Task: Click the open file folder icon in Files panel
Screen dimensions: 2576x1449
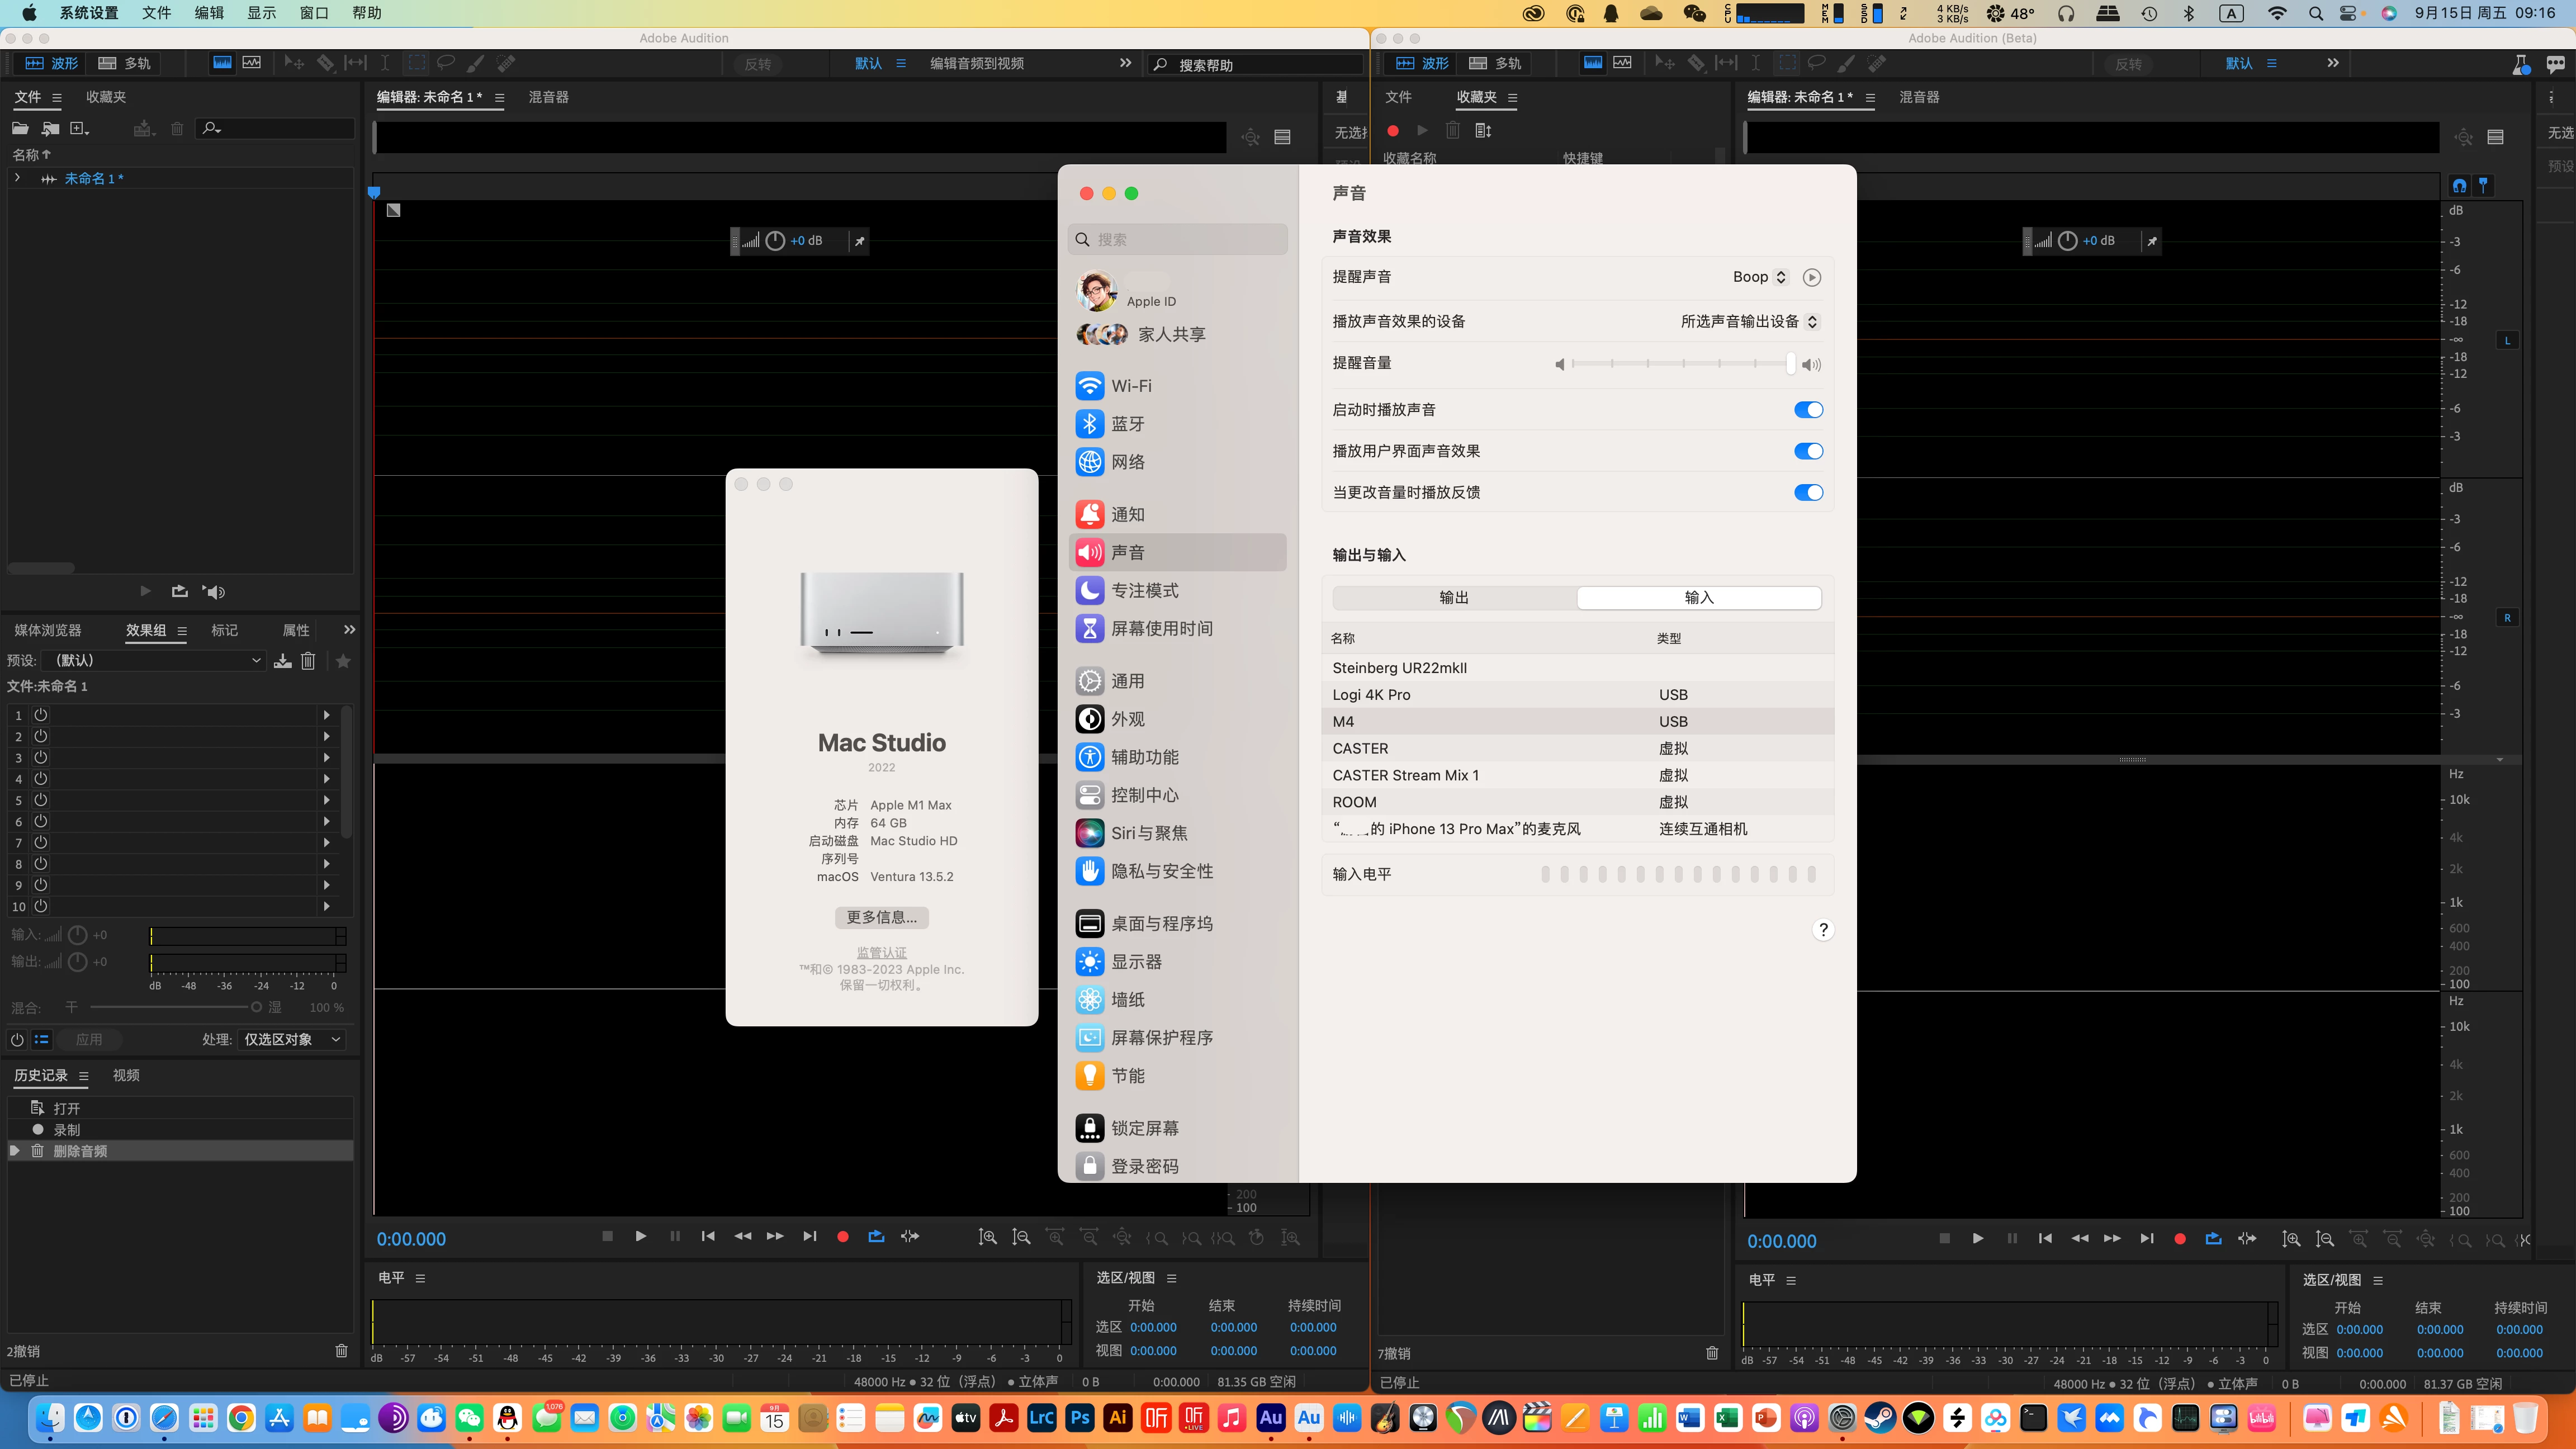Action: pos(20,128)
